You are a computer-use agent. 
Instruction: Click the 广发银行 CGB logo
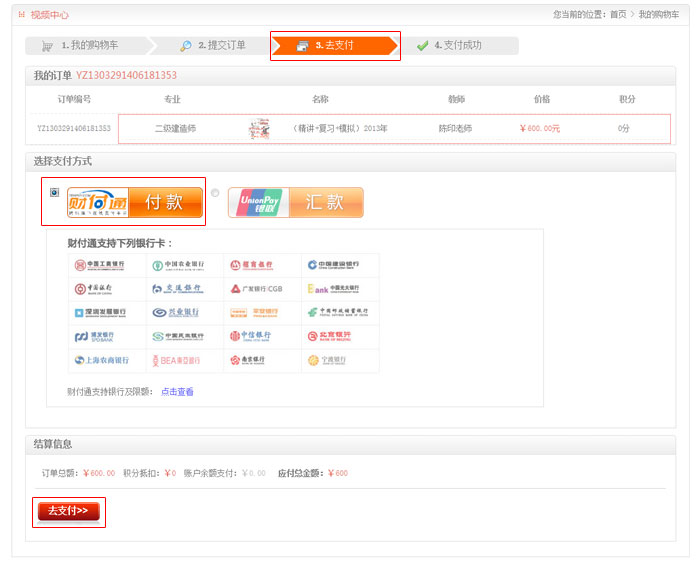(x=256, y=289)
